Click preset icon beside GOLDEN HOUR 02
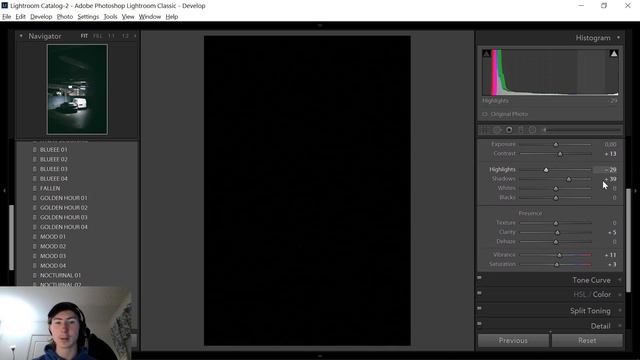 point(35,208)
